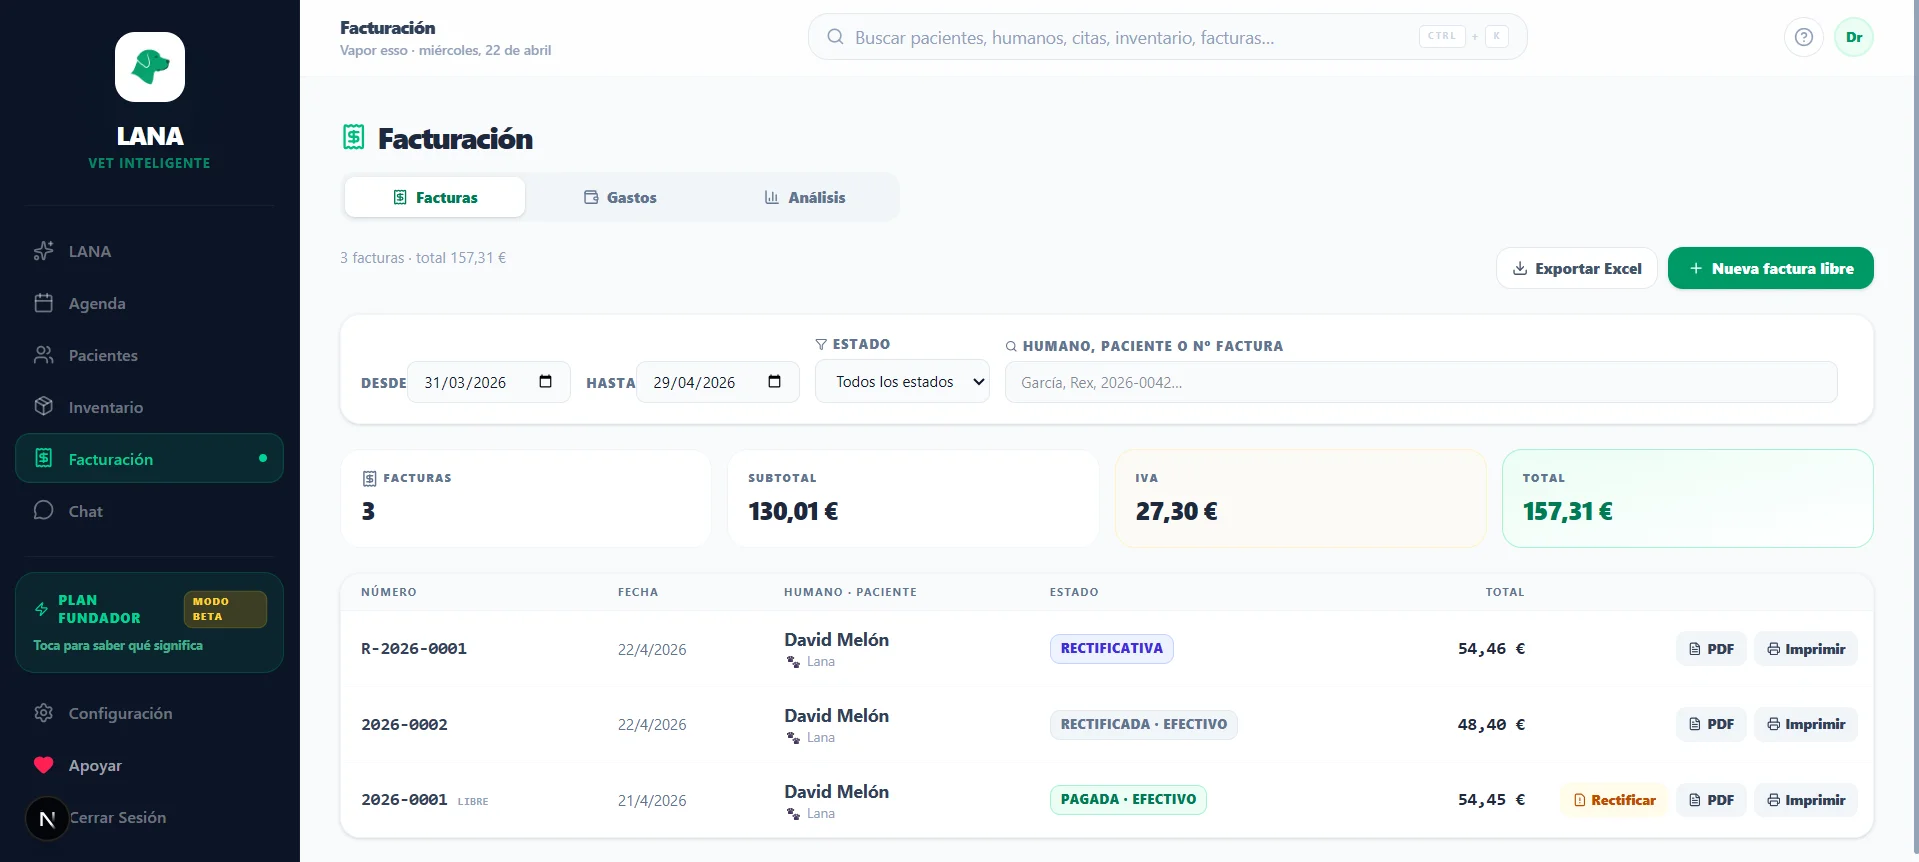1919x862 pixels.
Task: Click the Dr user avatar
Action: coord(1853,37)
